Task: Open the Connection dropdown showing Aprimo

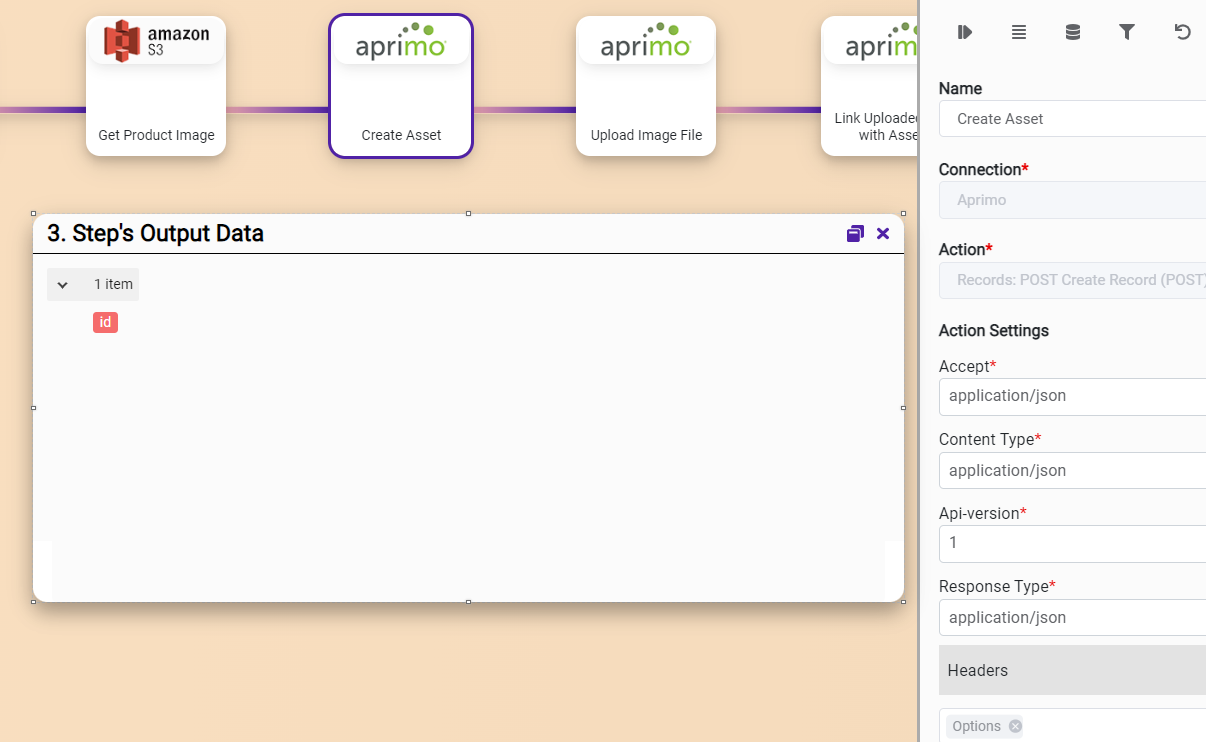Action: (x=1072, y=200)
